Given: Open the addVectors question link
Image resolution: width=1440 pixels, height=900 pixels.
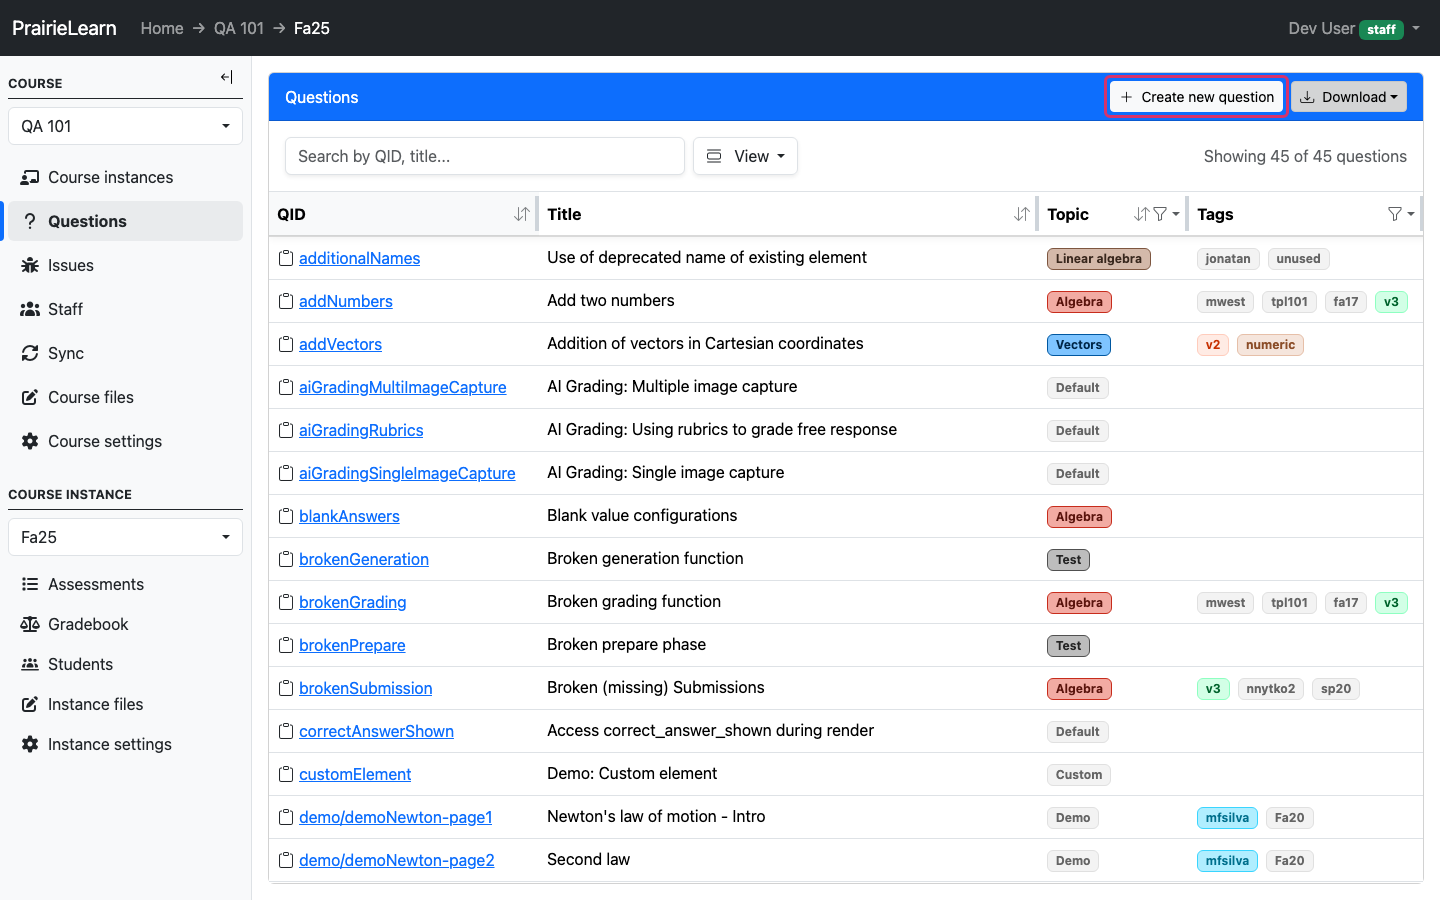Looking at the screenshot, I should [340, 344].
